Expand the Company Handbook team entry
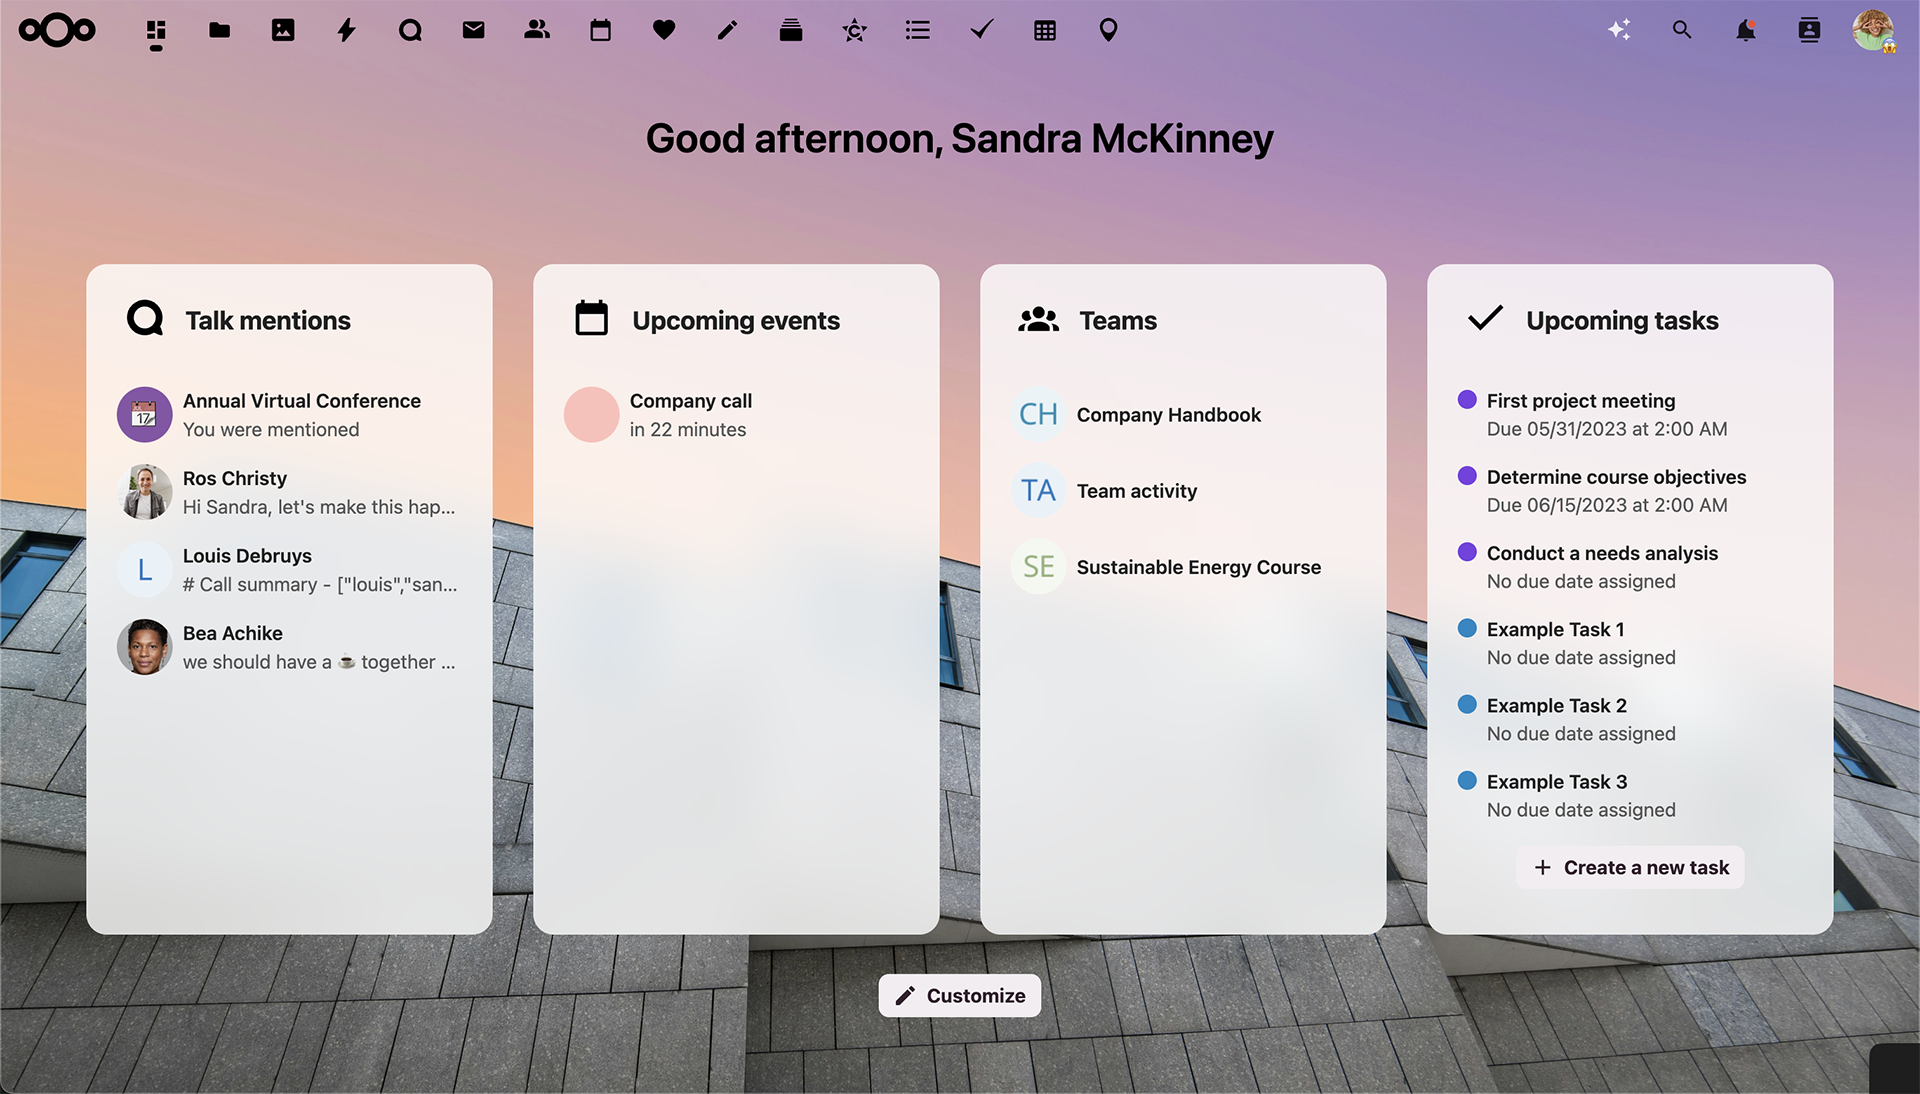Viewport: 1920px width, 1094px height. [x=1167, y=414]
